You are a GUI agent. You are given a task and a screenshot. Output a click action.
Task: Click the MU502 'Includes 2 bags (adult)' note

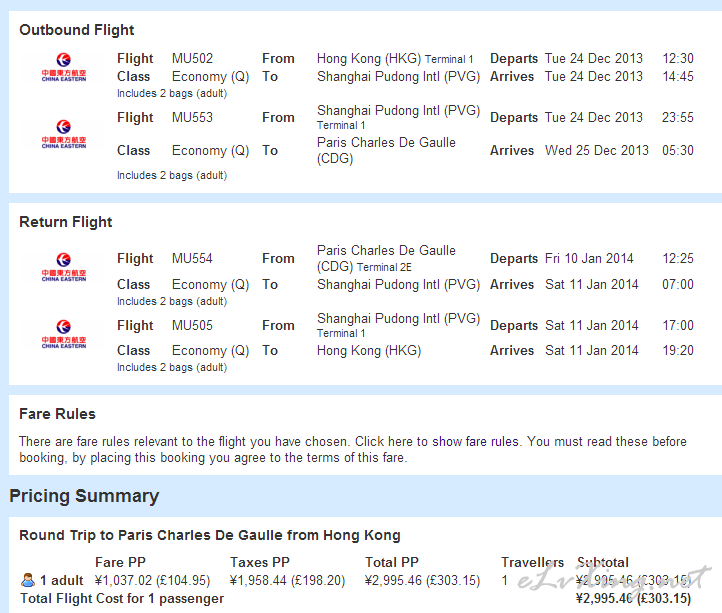point(172,93)
